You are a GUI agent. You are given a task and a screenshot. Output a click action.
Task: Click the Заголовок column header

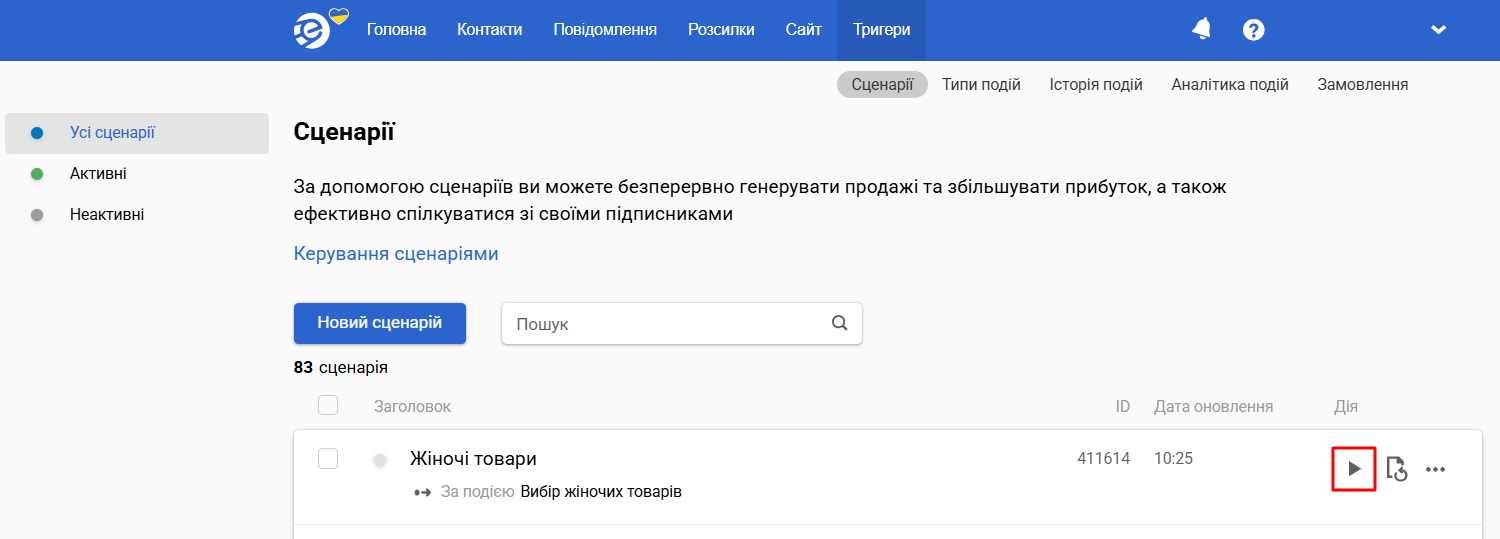412,407
